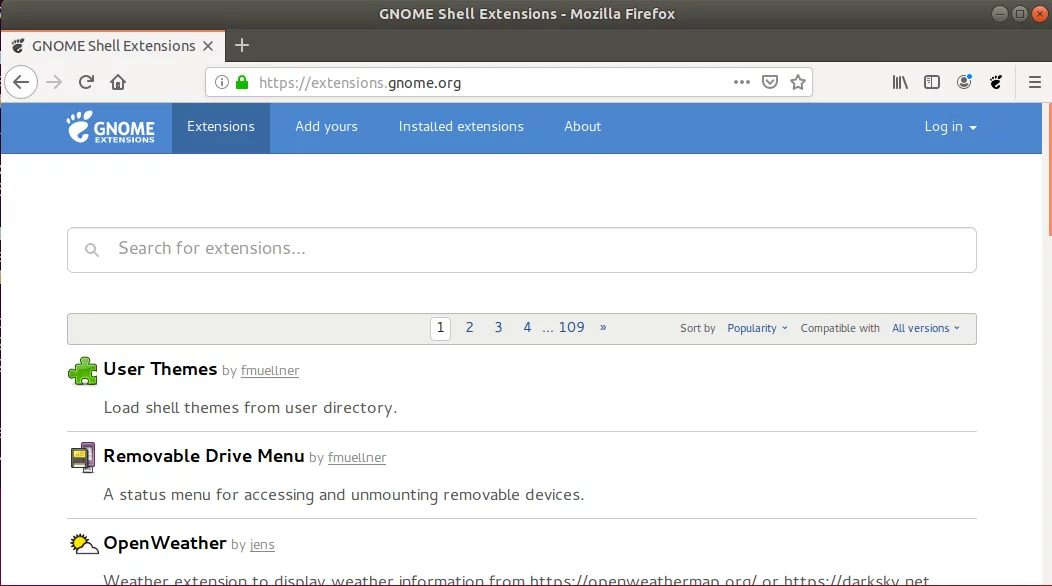The height and width of the screenshot is (586, 1052).
Task: Click the 'Compatible with' label
Action: 840,328
